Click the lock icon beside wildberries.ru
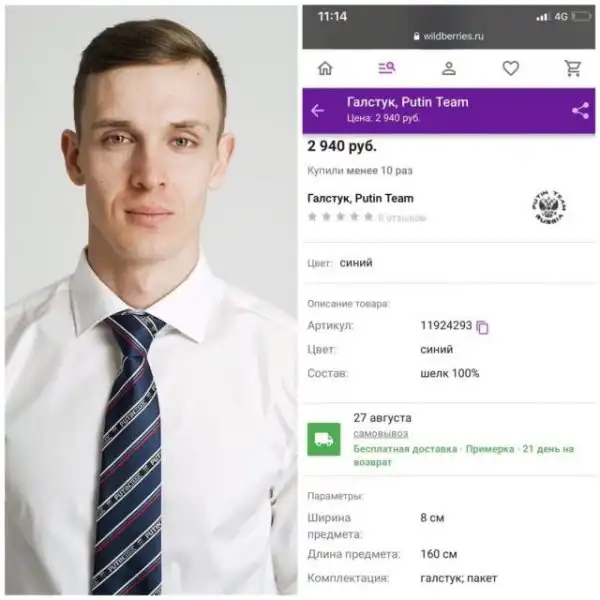The image size is (600, 600). [x=416, y=36]
